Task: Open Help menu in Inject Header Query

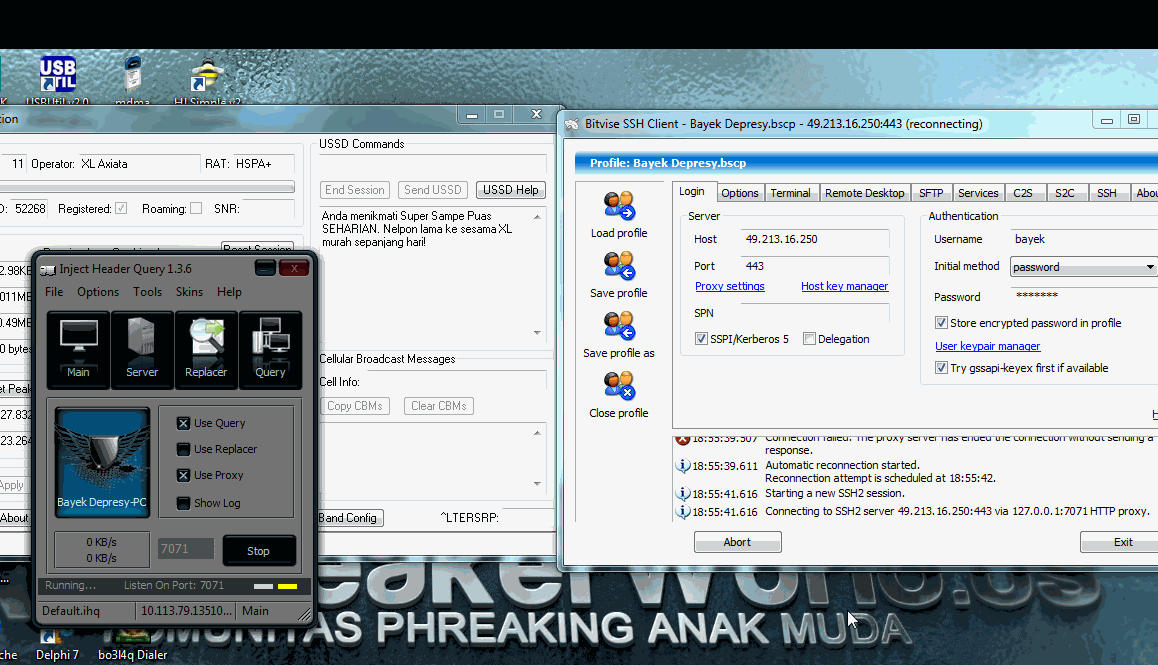Action: 229,292
